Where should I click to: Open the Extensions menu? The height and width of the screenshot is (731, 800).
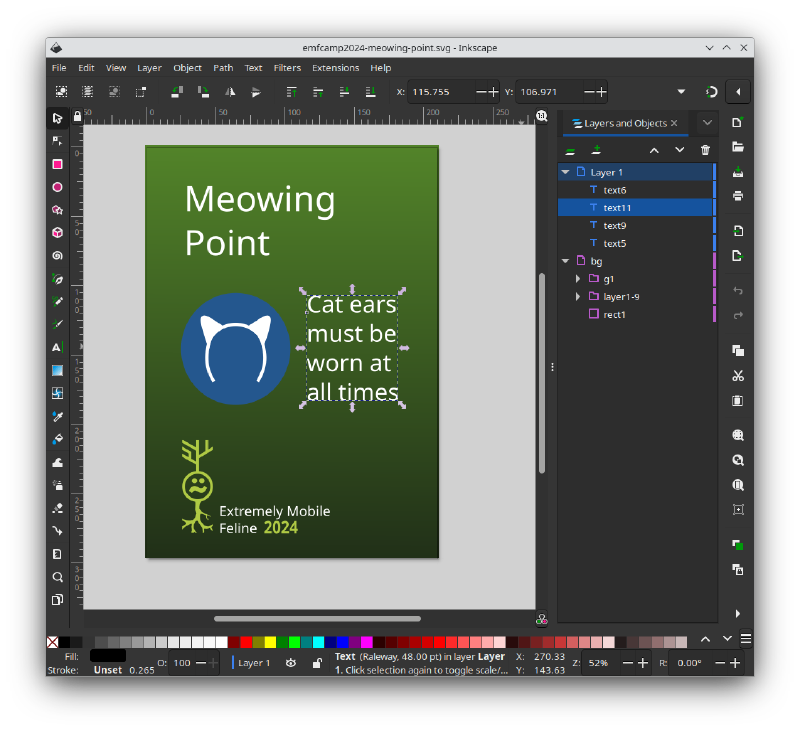pos(335,68)
